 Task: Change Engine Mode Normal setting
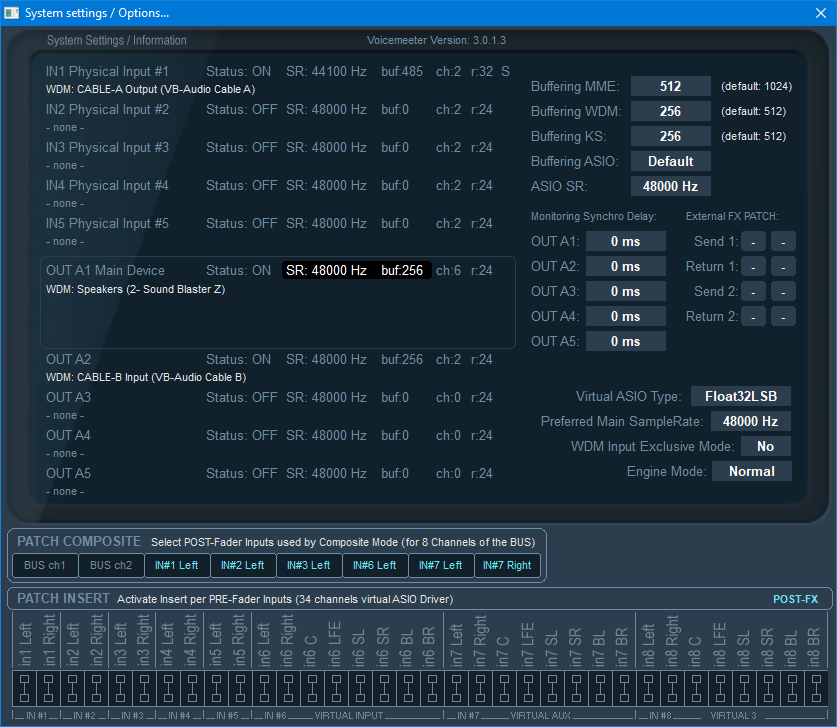point(752,471)
